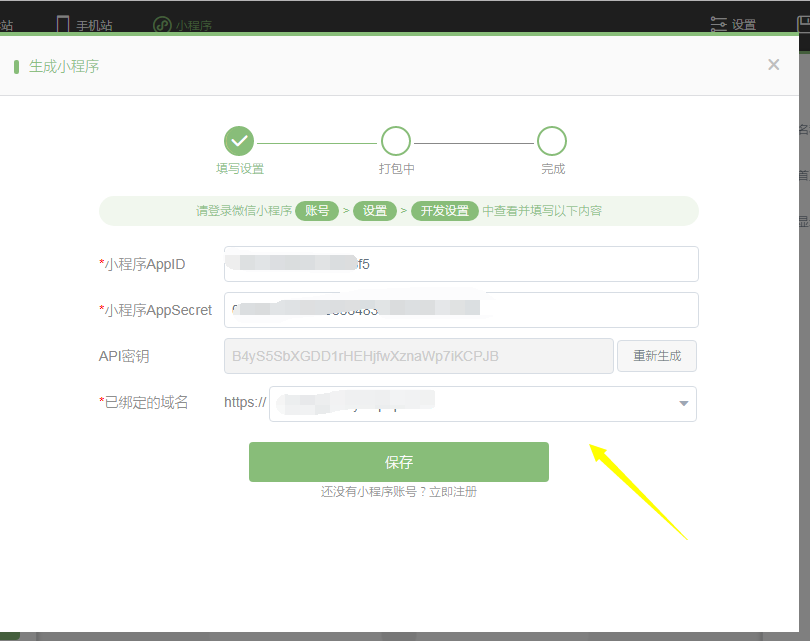Click the 开发设置 badge in hint bar

[444, 211]
